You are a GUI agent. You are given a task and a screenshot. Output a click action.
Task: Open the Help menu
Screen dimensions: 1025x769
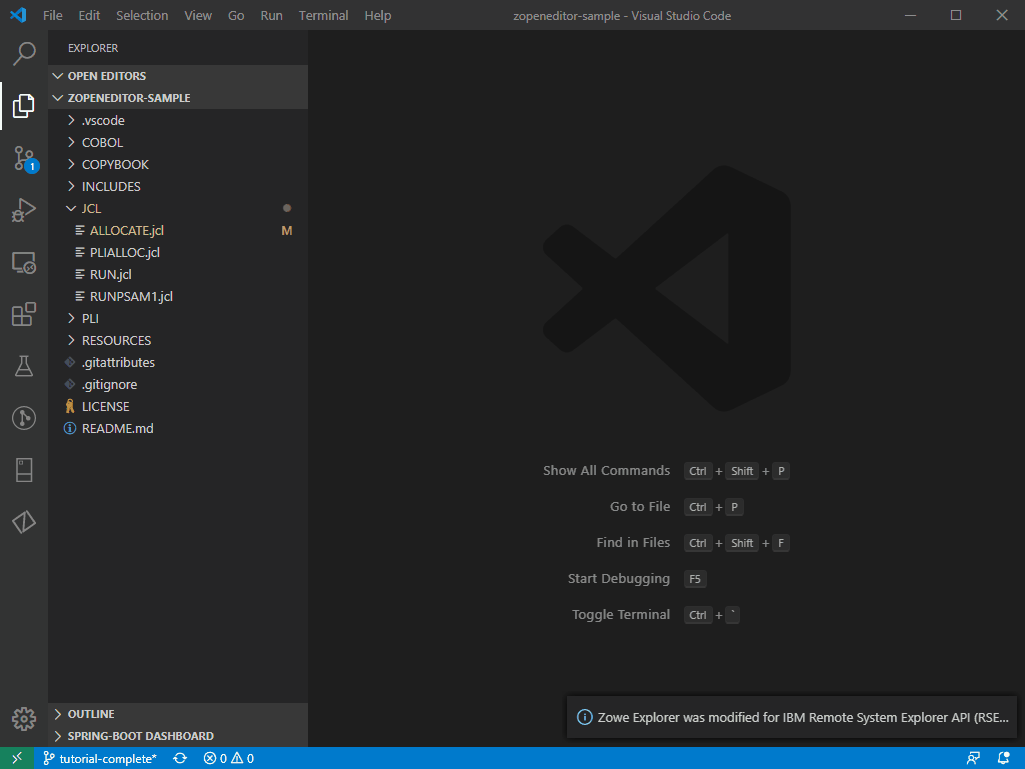click(x=378, y=15)
